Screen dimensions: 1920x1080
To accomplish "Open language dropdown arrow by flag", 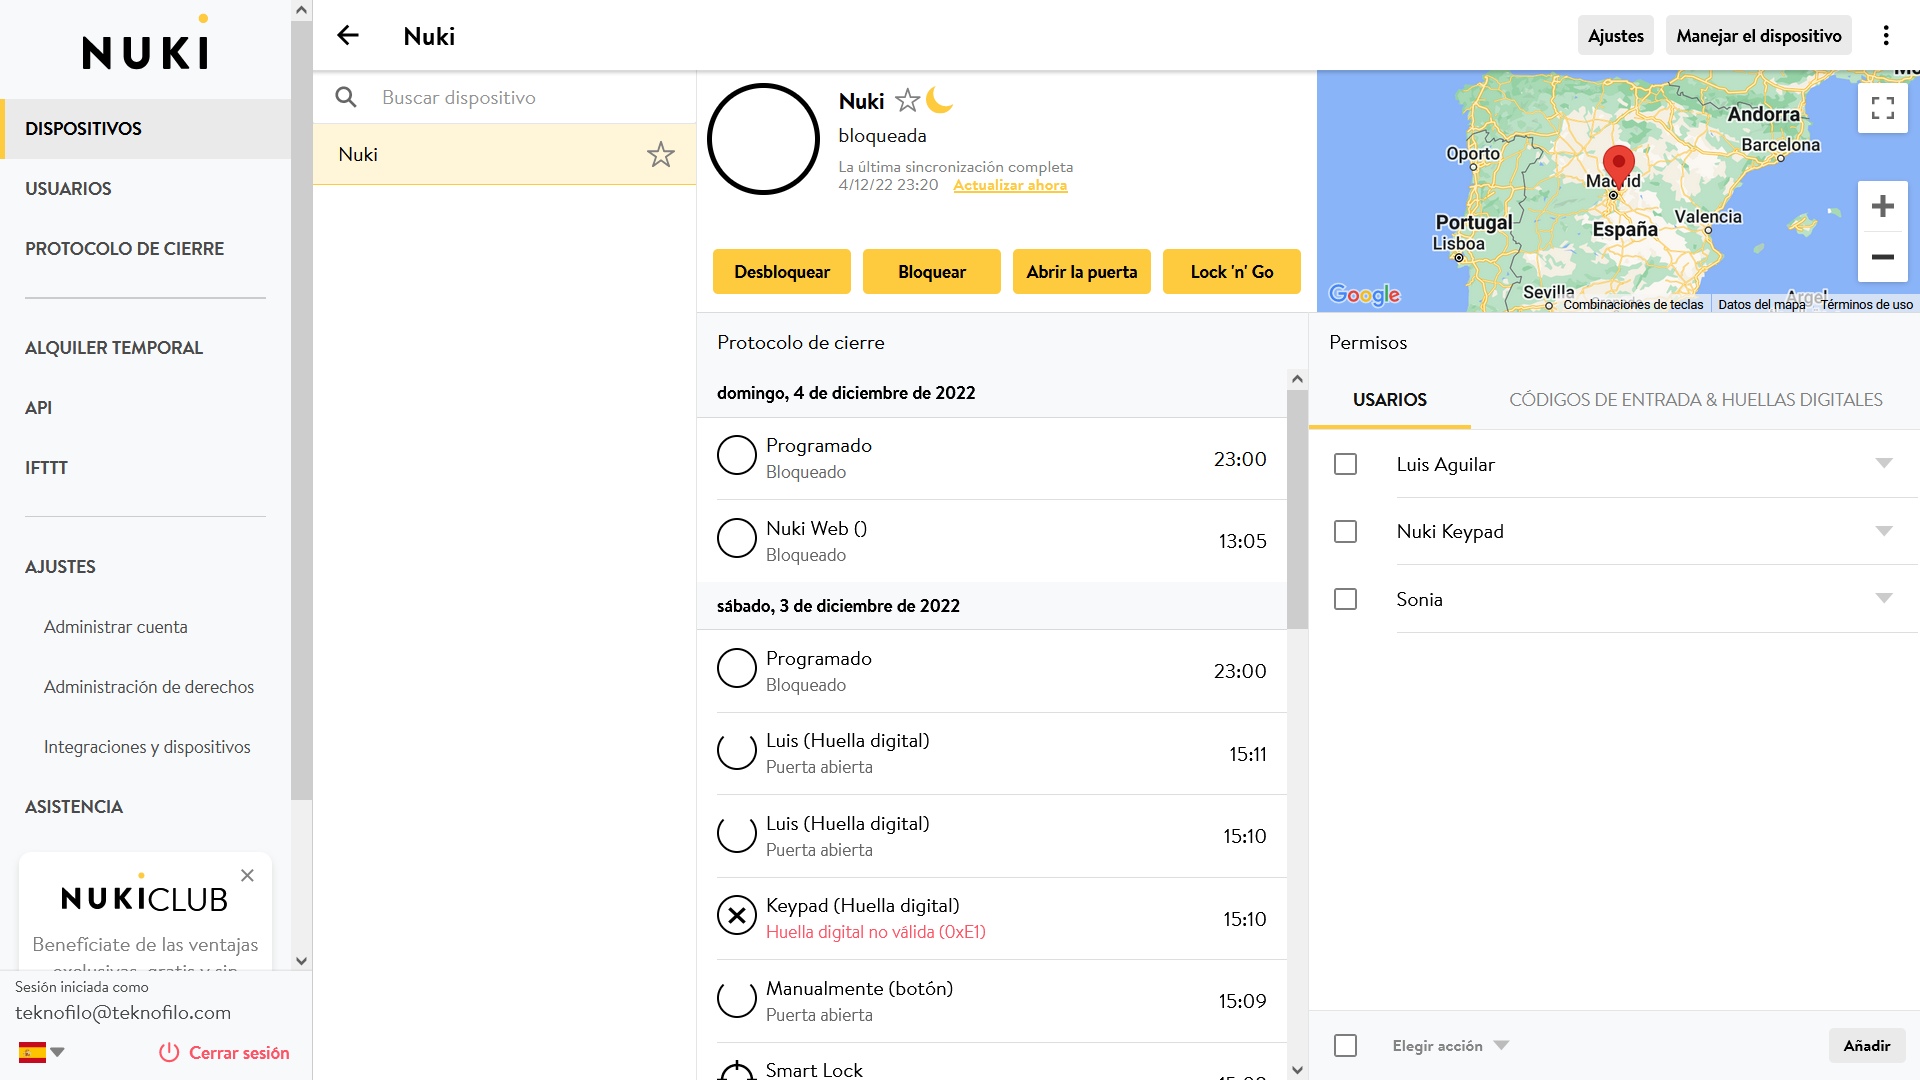I will click(58, 1052).
